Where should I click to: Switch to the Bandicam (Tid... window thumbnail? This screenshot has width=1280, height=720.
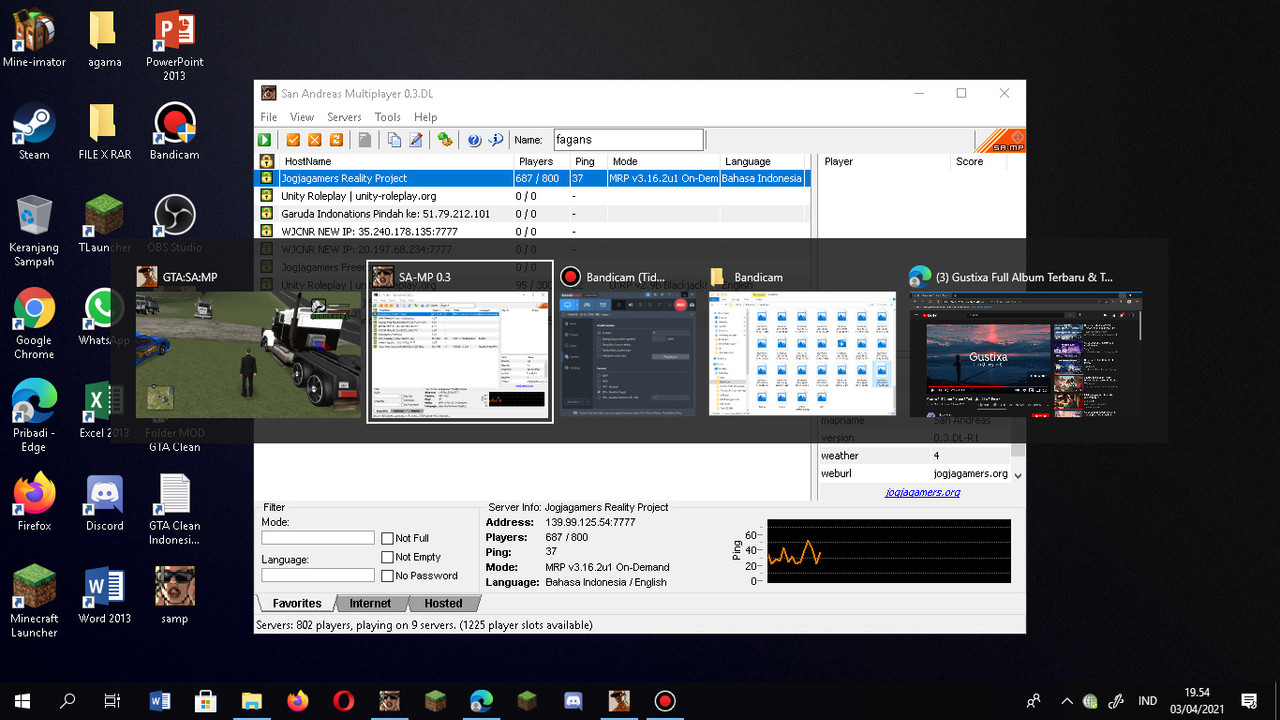click(627, 343)
